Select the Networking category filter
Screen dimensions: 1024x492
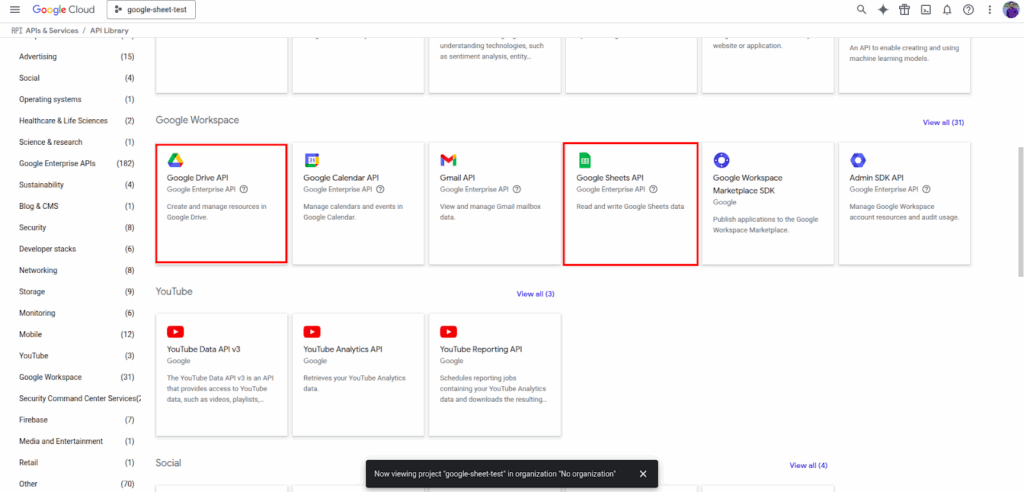(x=39, y=270)
